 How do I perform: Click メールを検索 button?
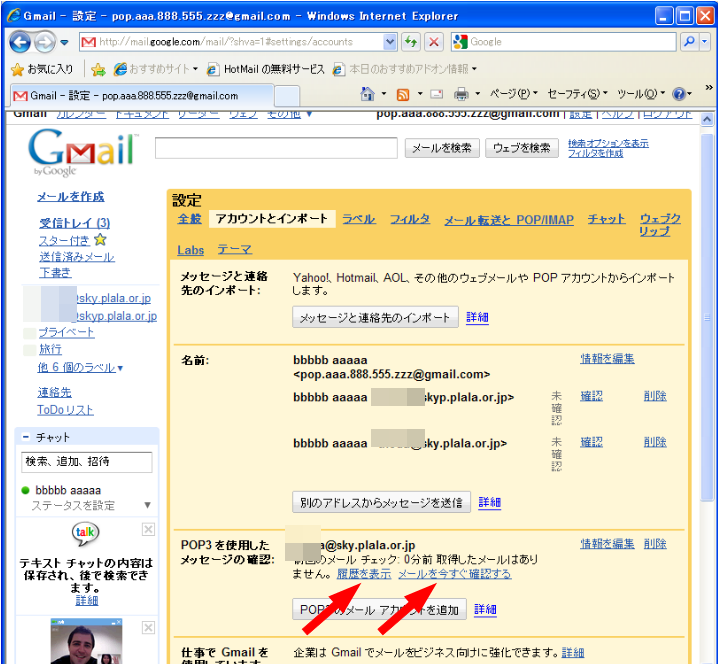[x=442, y=148]
